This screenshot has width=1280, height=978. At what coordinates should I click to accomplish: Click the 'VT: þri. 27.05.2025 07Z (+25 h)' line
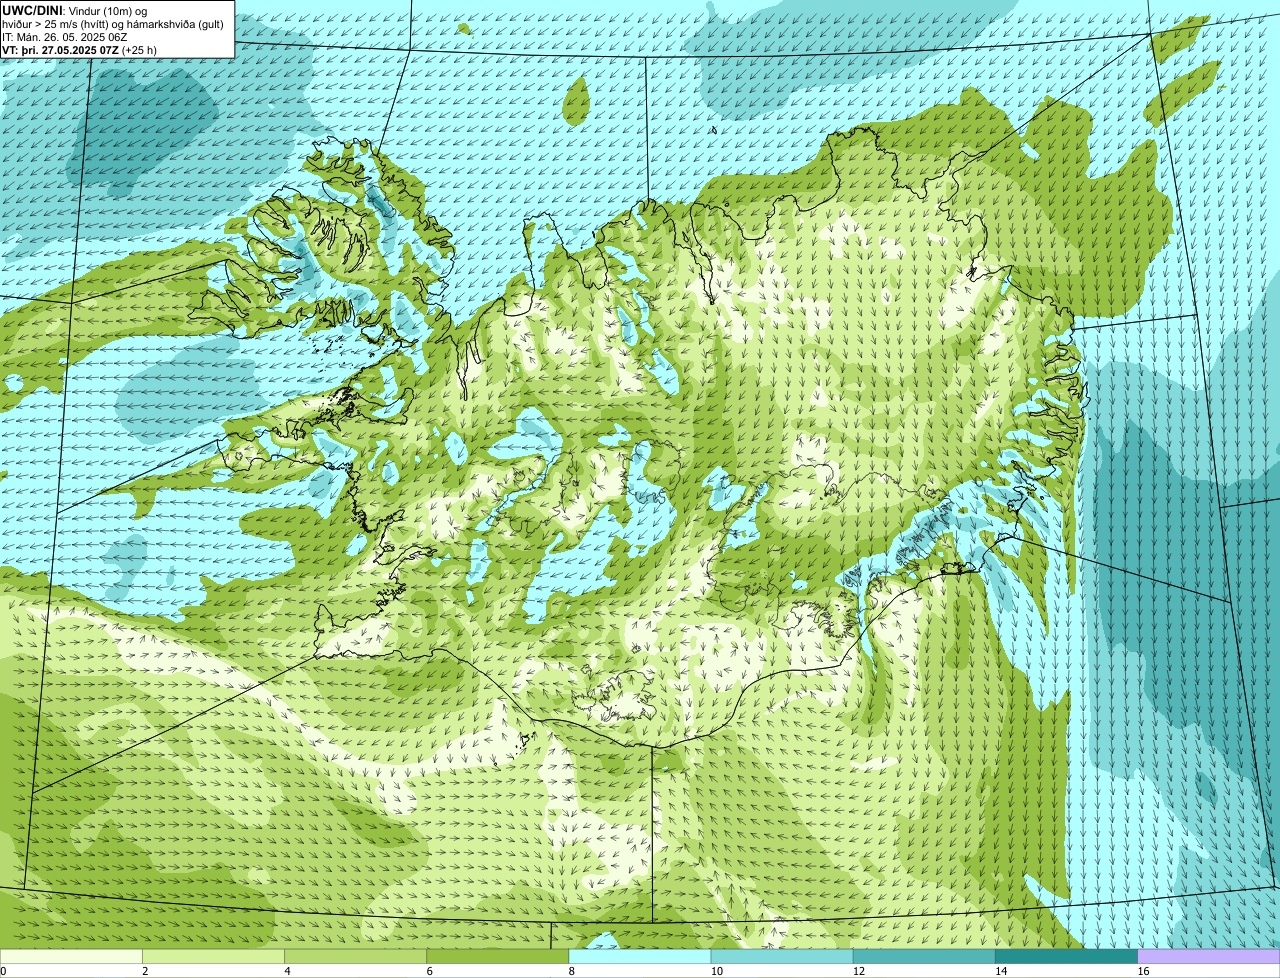tap(80, 50)
